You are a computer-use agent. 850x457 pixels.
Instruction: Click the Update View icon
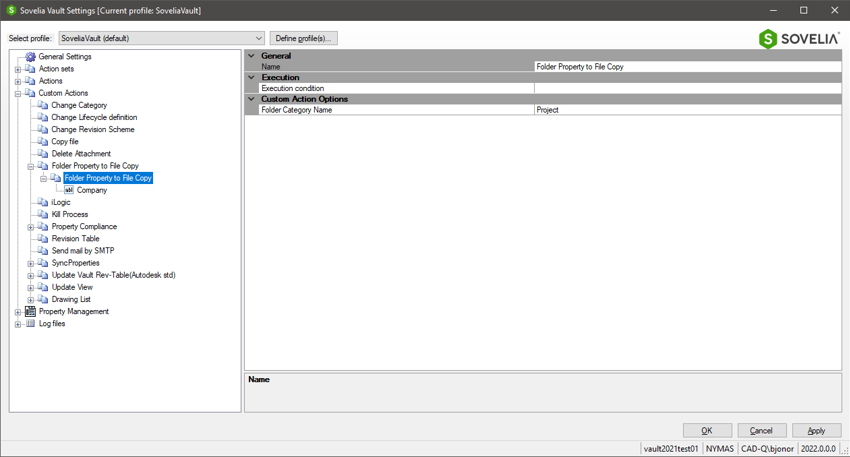click(x=43, y=287)
